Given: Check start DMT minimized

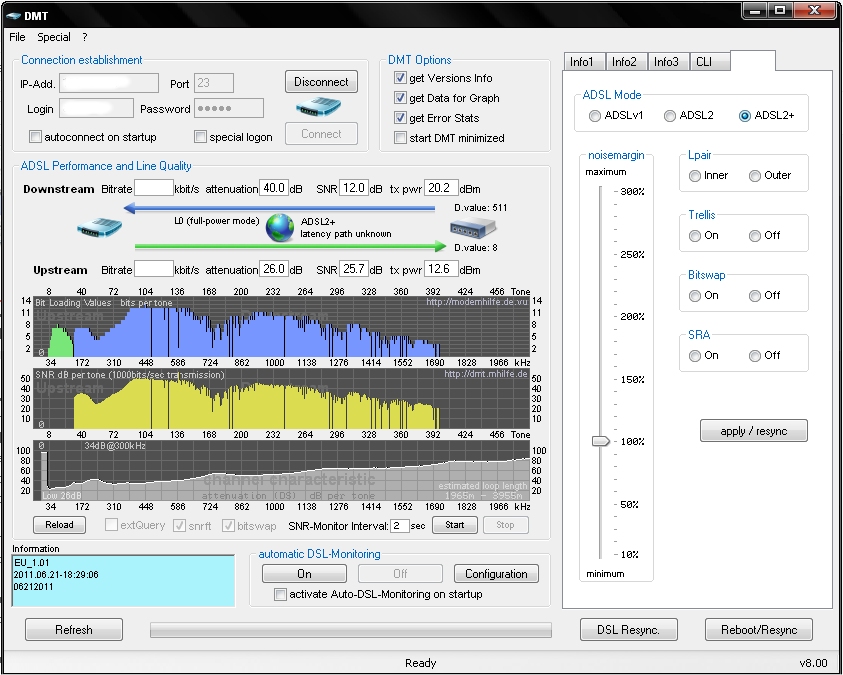Looking at the screenshot, I should coord(400,138).
